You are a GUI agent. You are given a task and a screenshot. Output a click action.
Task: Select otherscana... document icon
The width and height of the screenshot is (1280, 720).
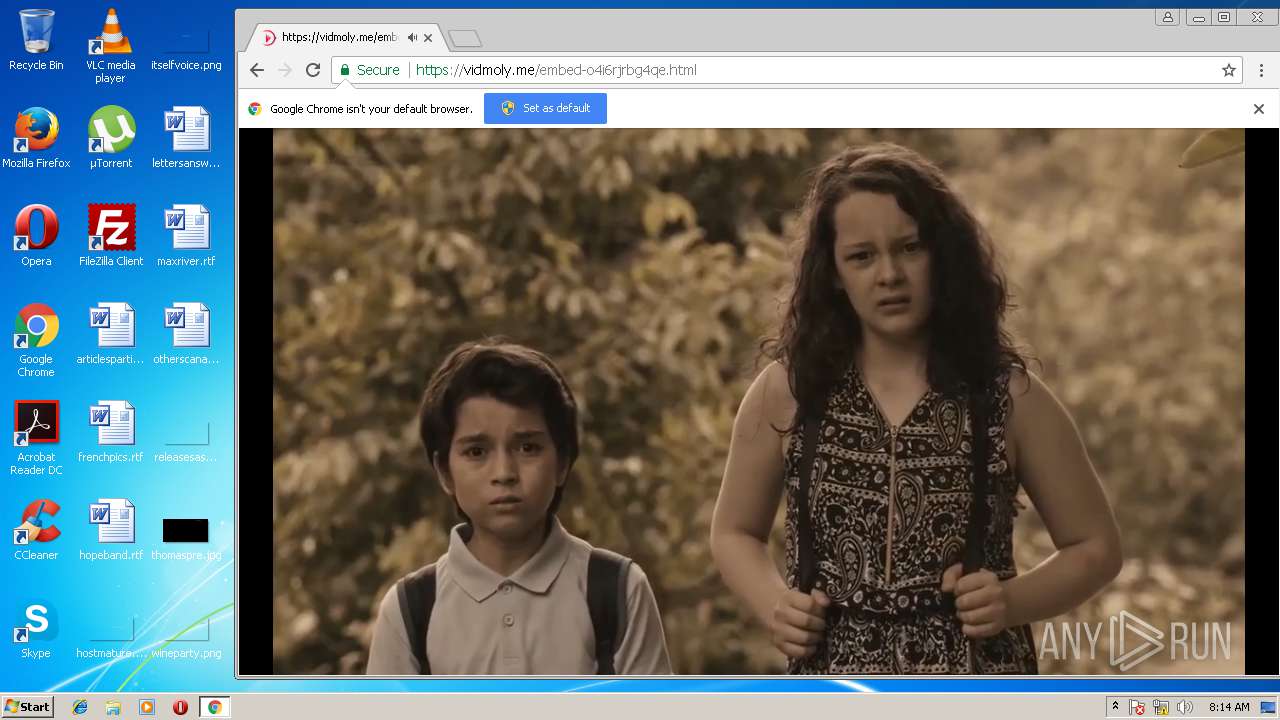[x=186, y=334]
